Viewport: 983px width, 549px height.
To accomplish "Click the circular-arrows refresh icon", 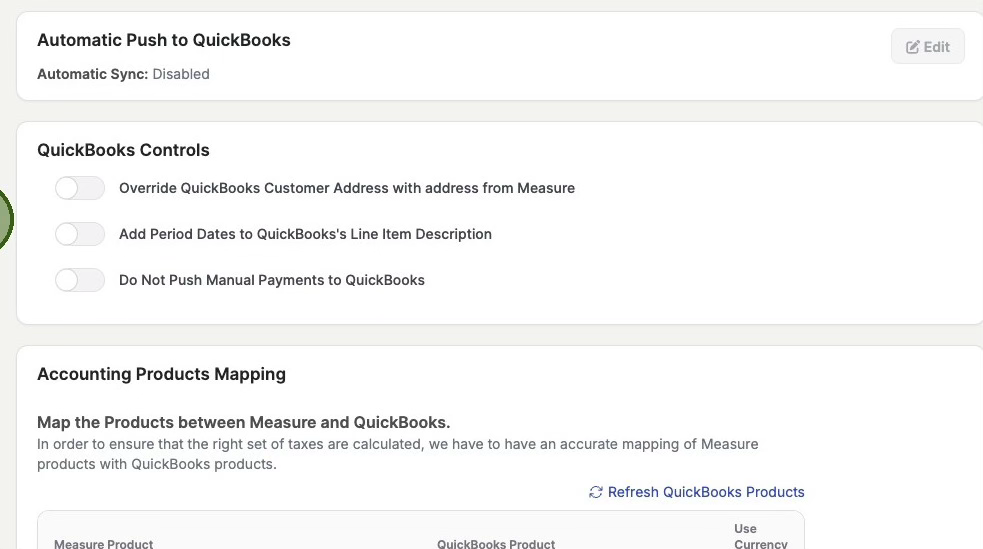I will [596, 492].
